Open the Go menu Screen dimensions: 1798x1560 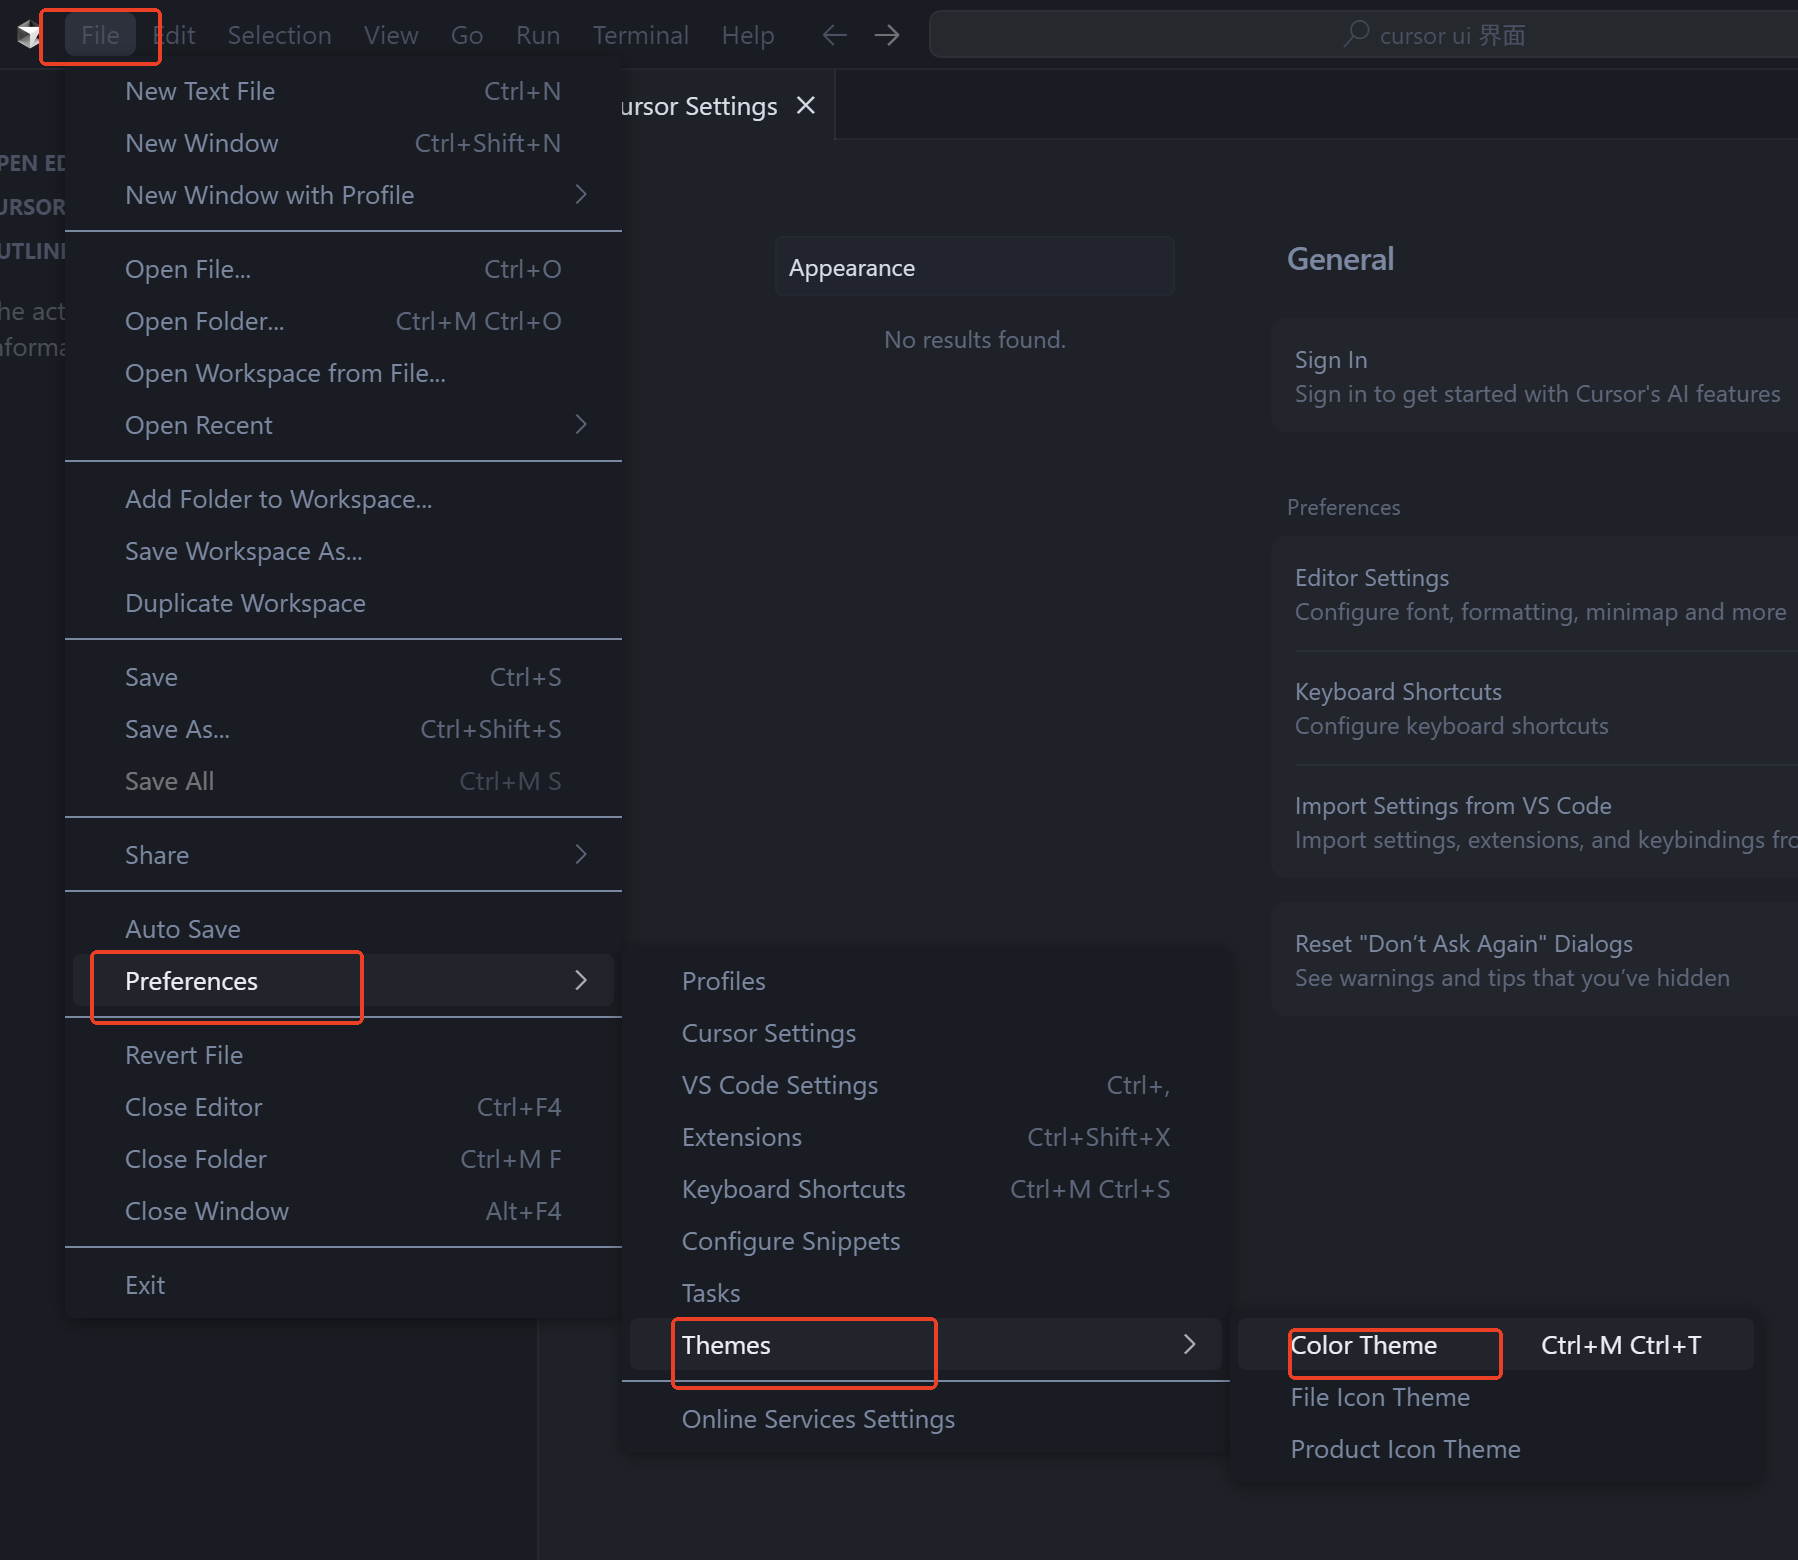(x=467, y=35)
